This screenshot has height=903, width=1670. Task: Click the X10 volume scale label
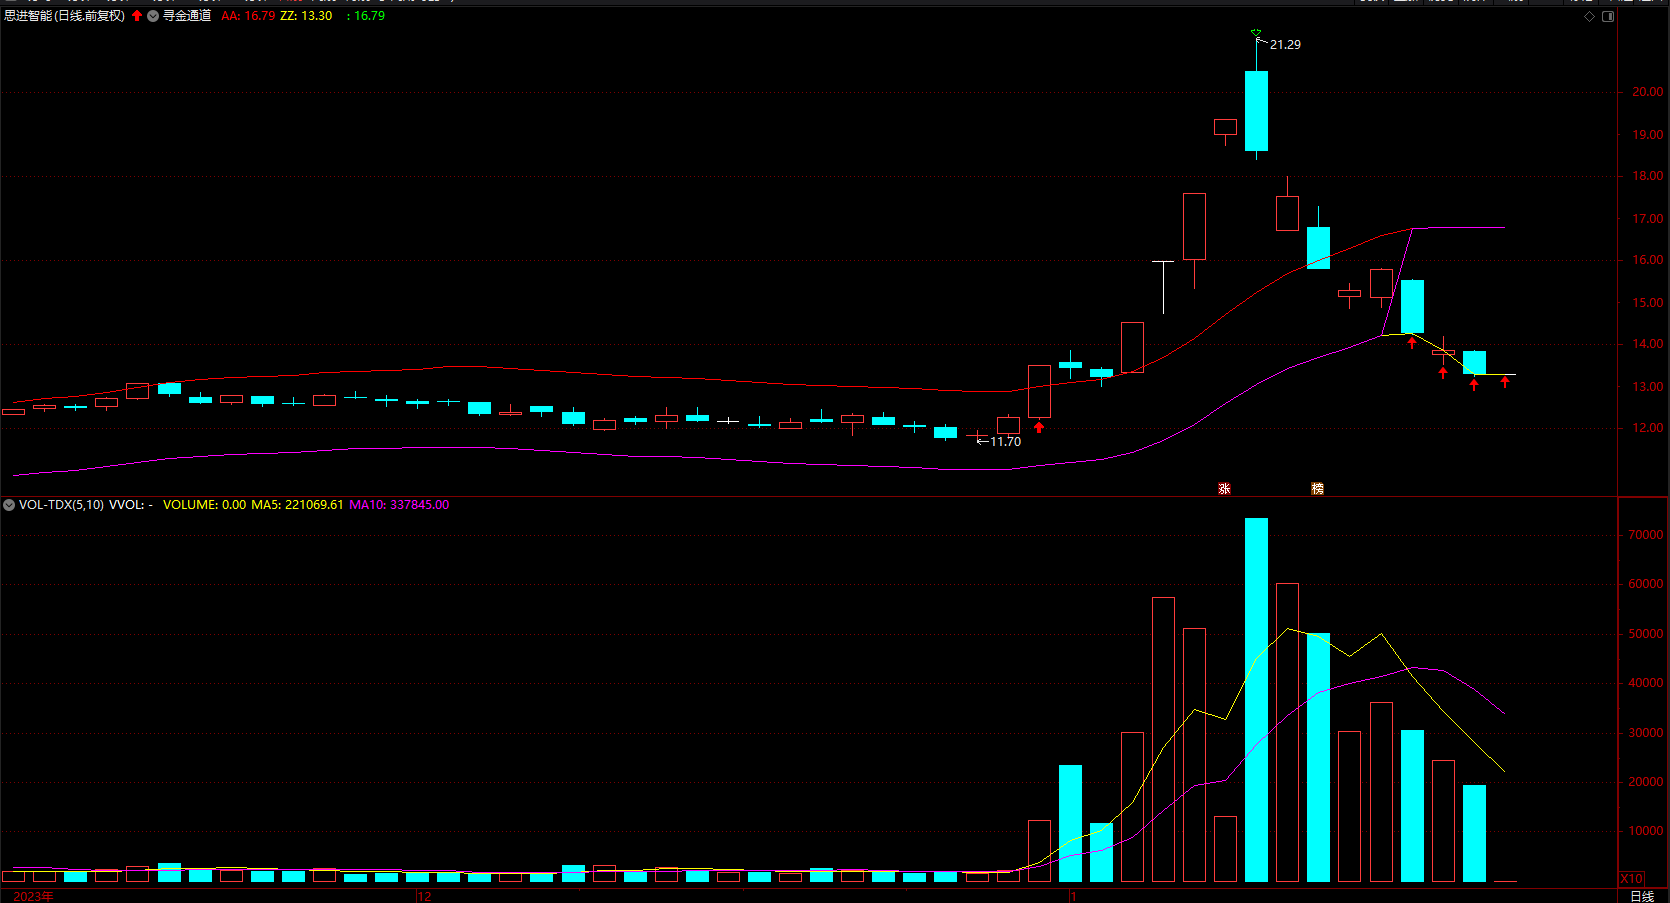(1631, 879)
